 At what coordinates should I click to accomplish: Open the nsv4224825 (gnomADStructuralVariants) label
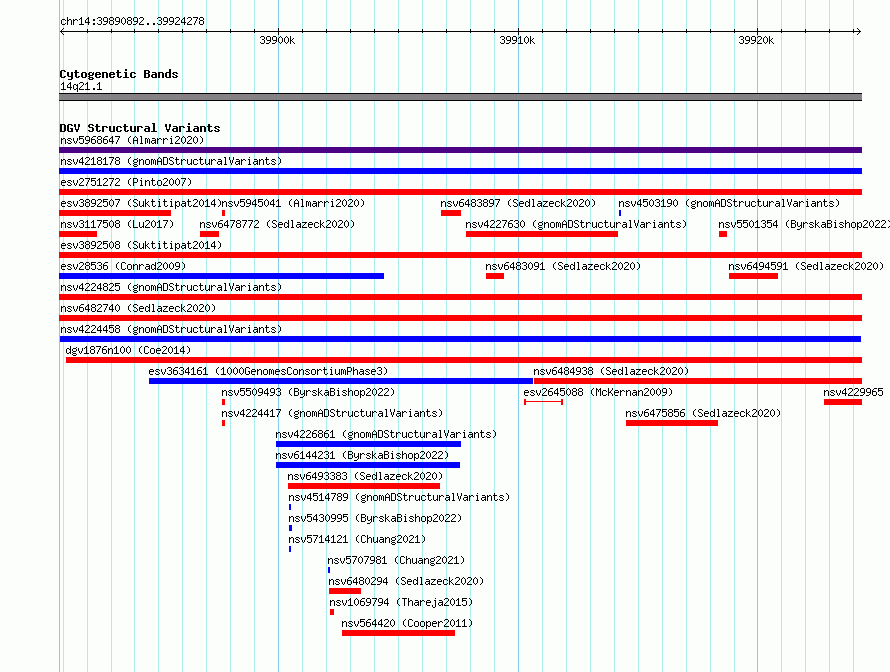coord(171,287)
